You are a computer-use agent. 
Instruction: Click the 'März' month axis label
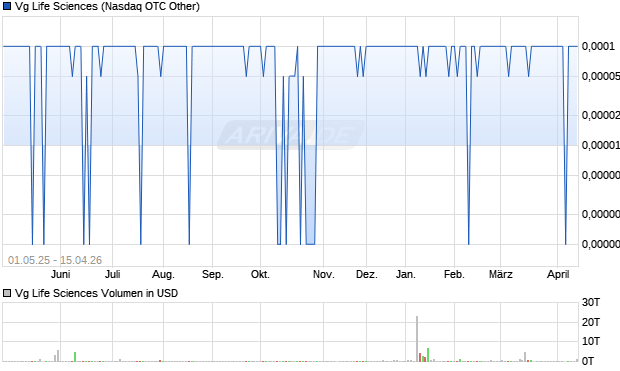[x=501, y=274]
